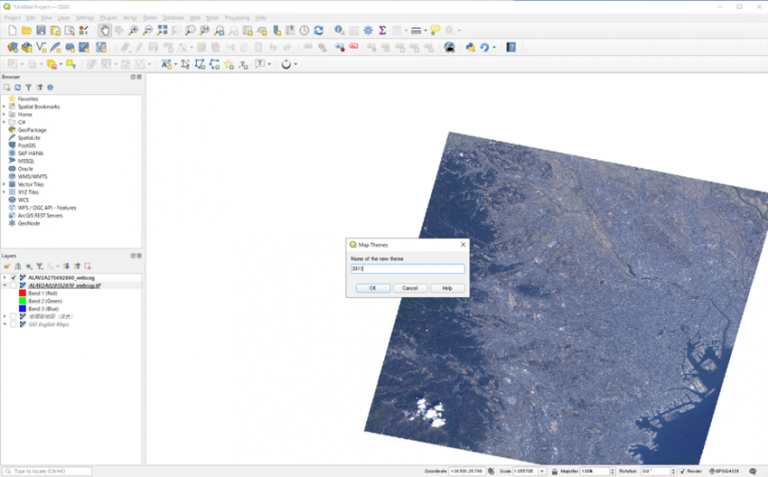This screenshot has height=477, width=768.
Task: Open the Raster menu
Action: [150, 18]
